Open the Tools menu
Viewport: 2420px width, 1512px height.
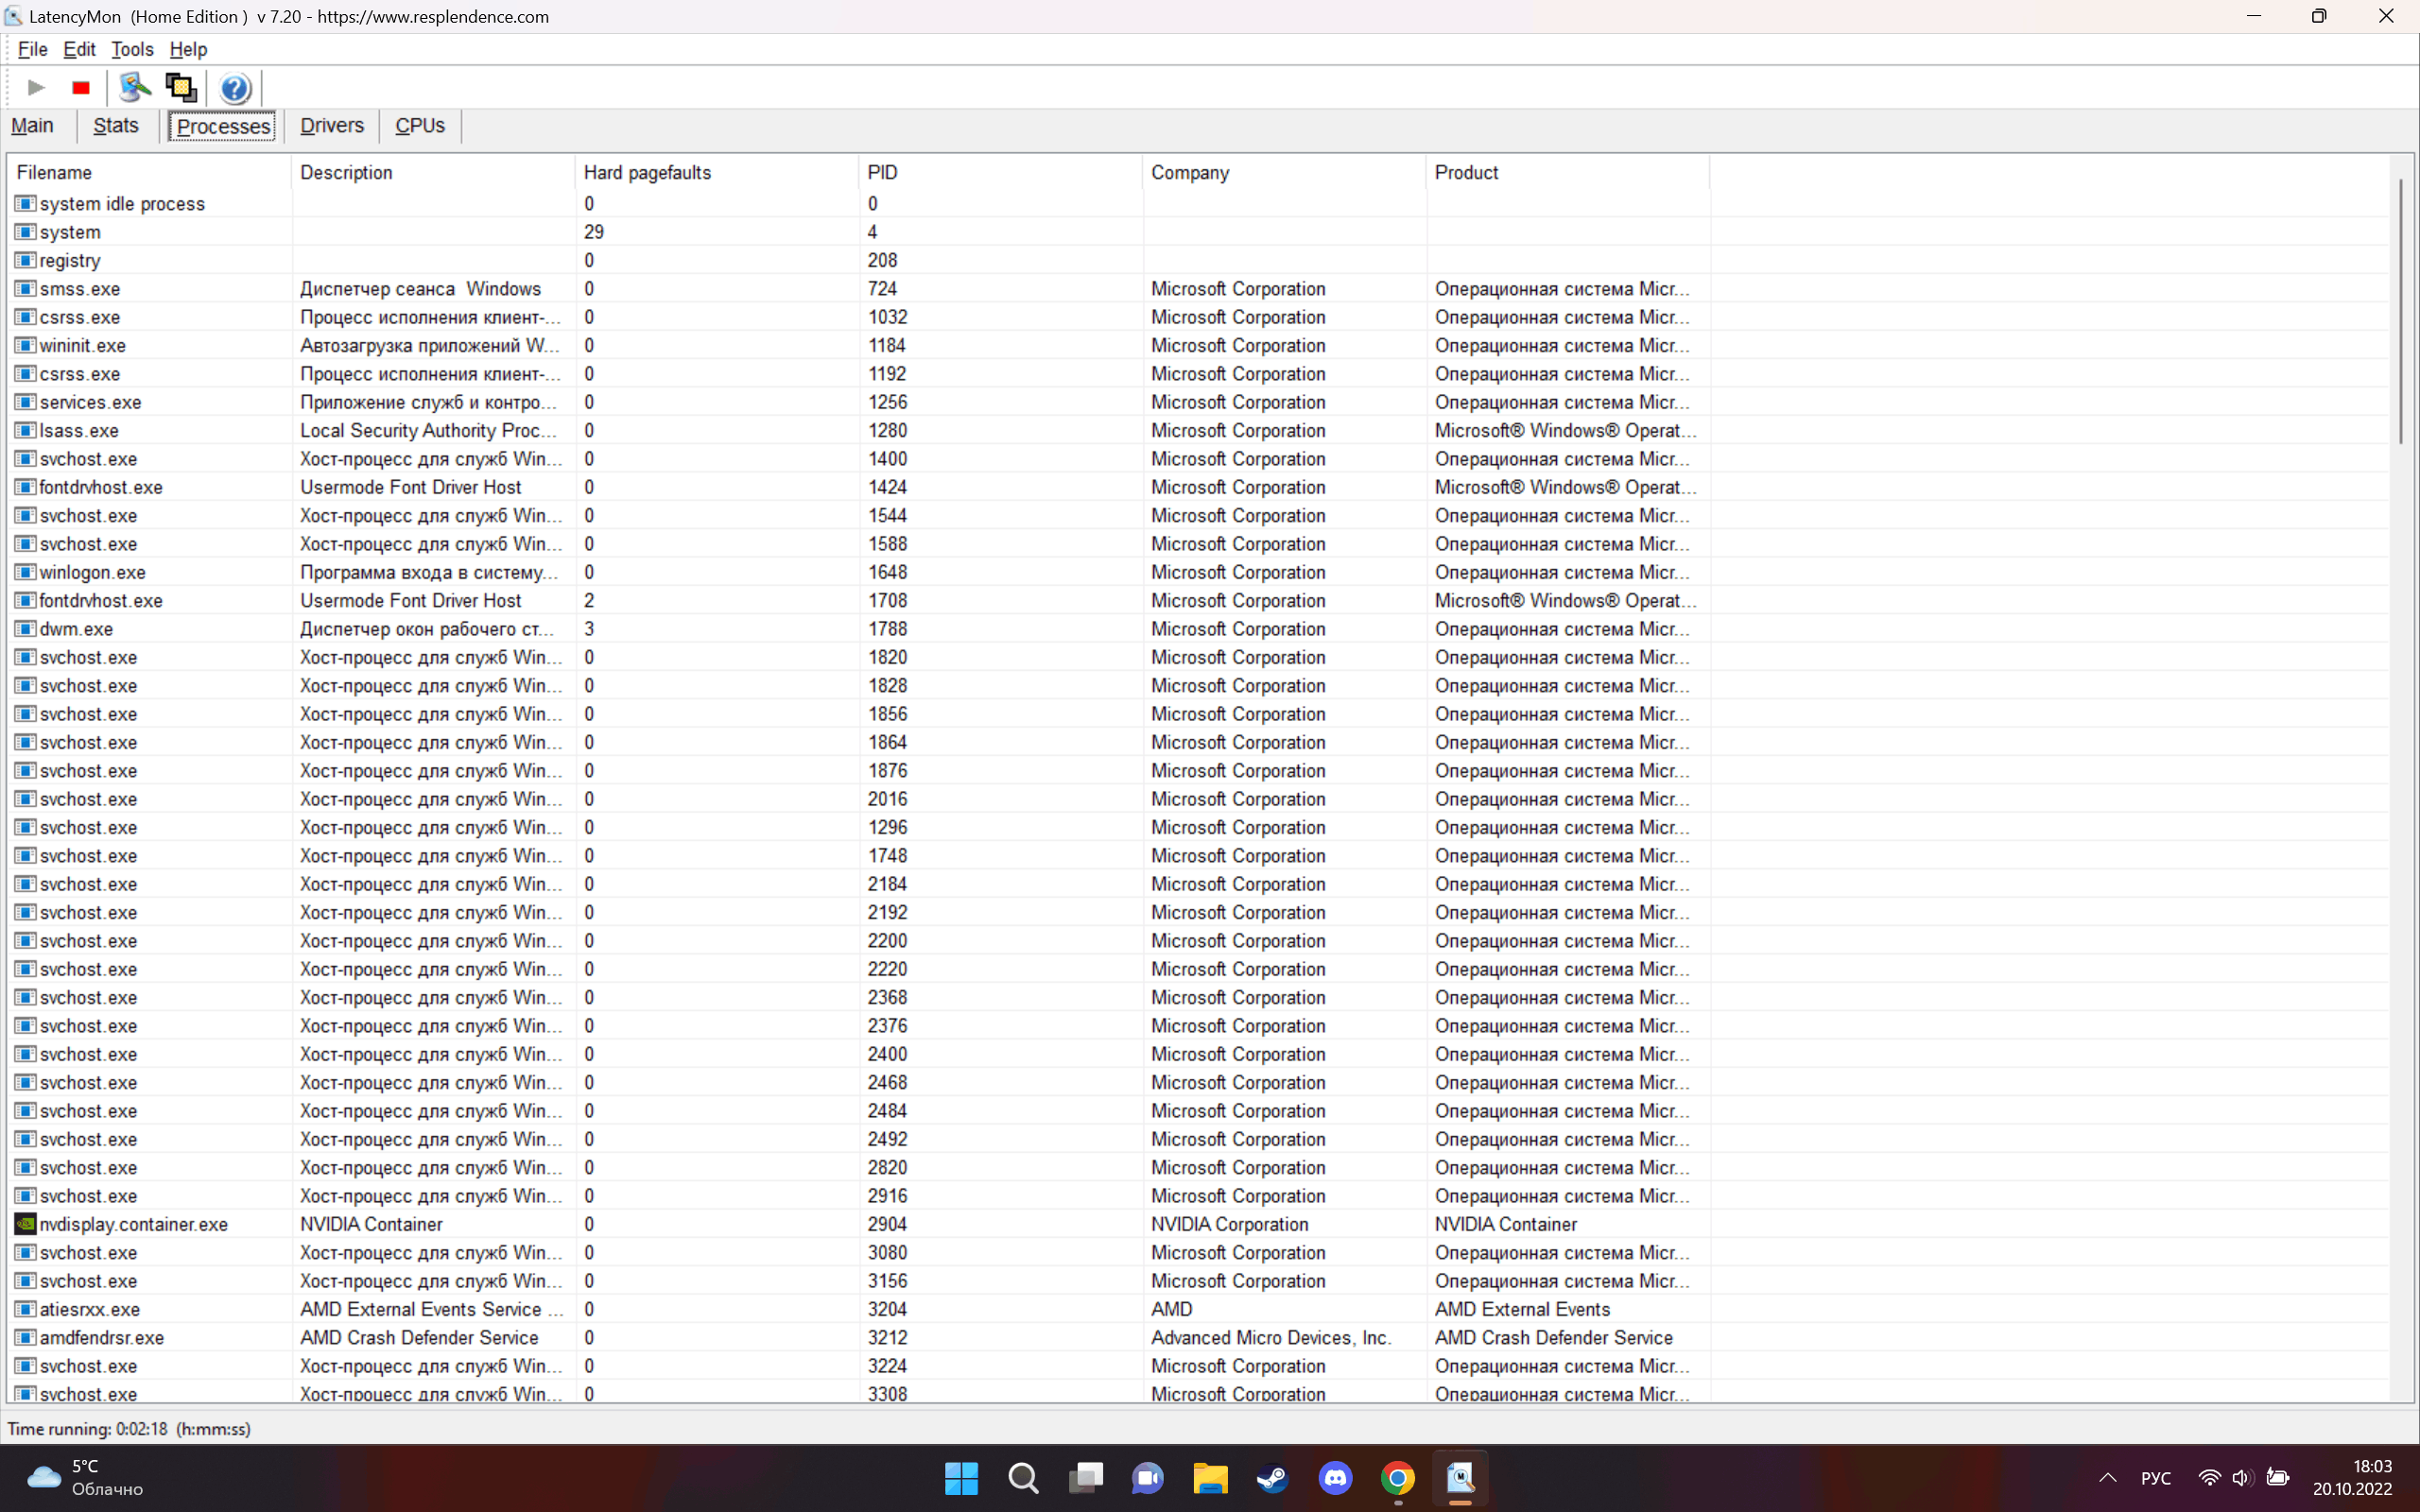pyautogui.click(x=132, y=49)
